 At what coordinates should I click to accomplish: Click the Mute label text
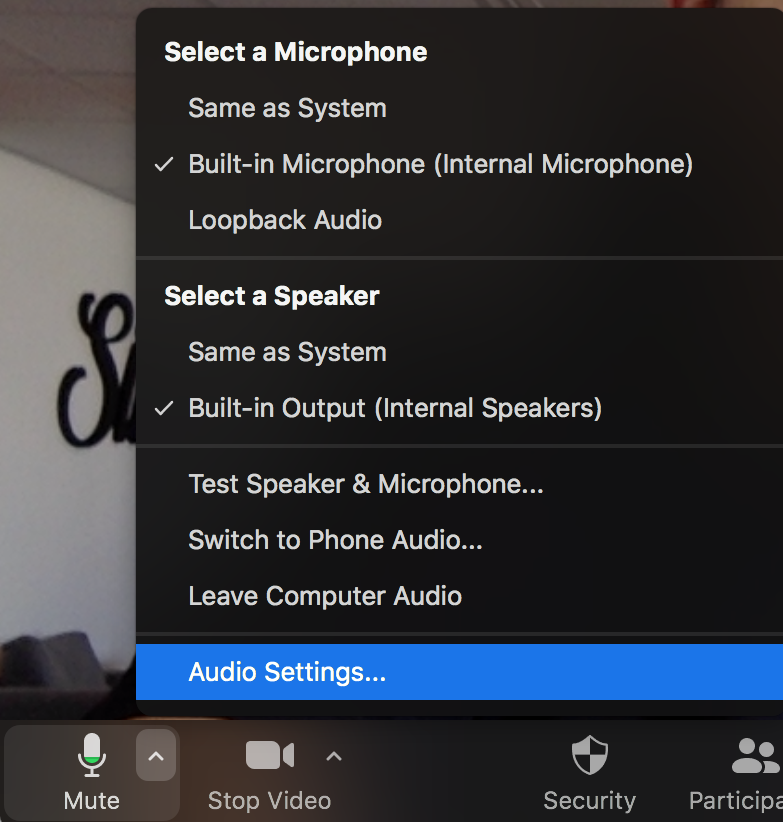click(x=92, y=801)
